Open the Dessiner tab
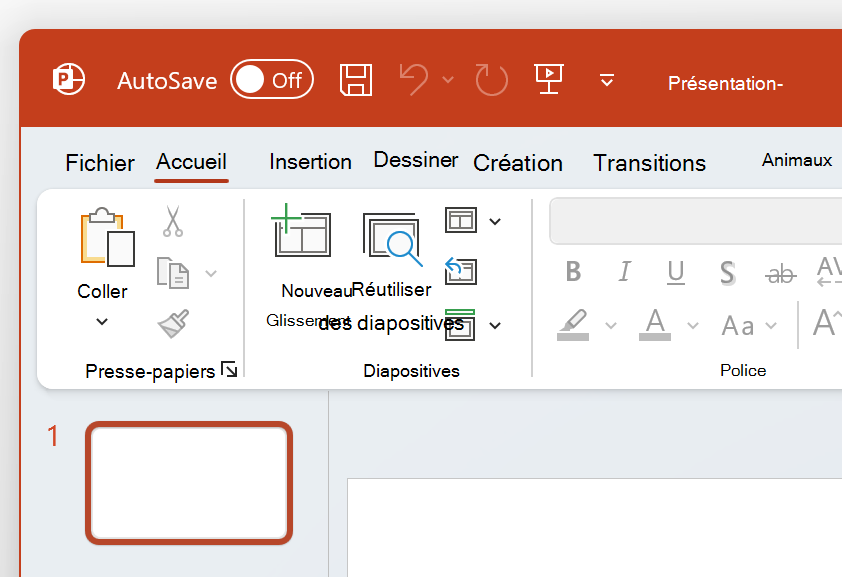Viewport: 842px width, 577px height. [416, 160]
